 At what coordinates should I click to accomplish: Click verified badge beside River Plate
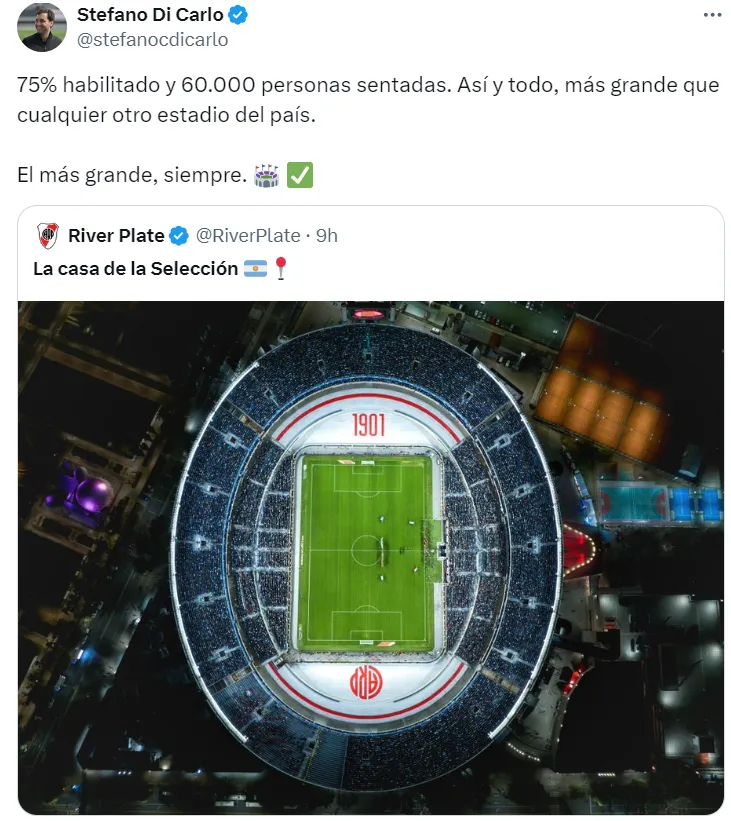coord(179,236)
